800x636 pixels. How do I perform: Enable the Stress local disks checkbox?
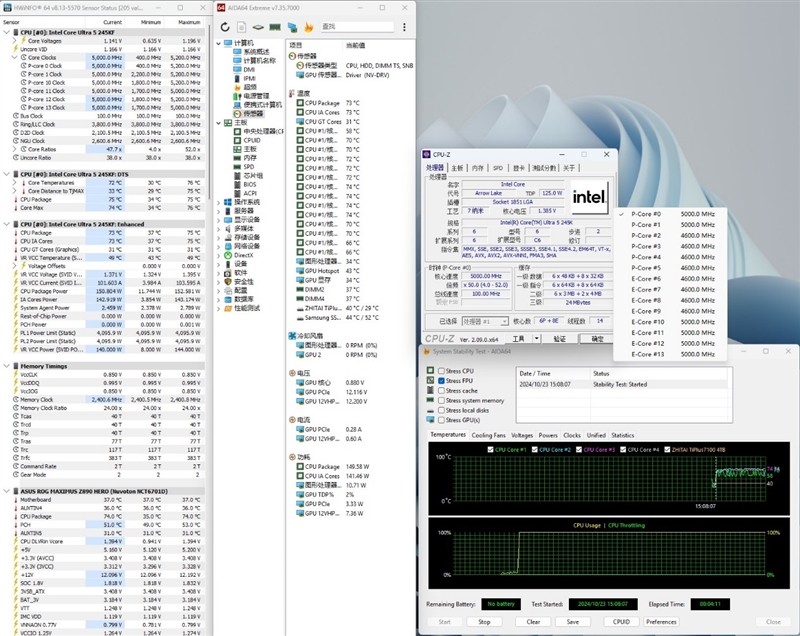click(x=441, y=410)
